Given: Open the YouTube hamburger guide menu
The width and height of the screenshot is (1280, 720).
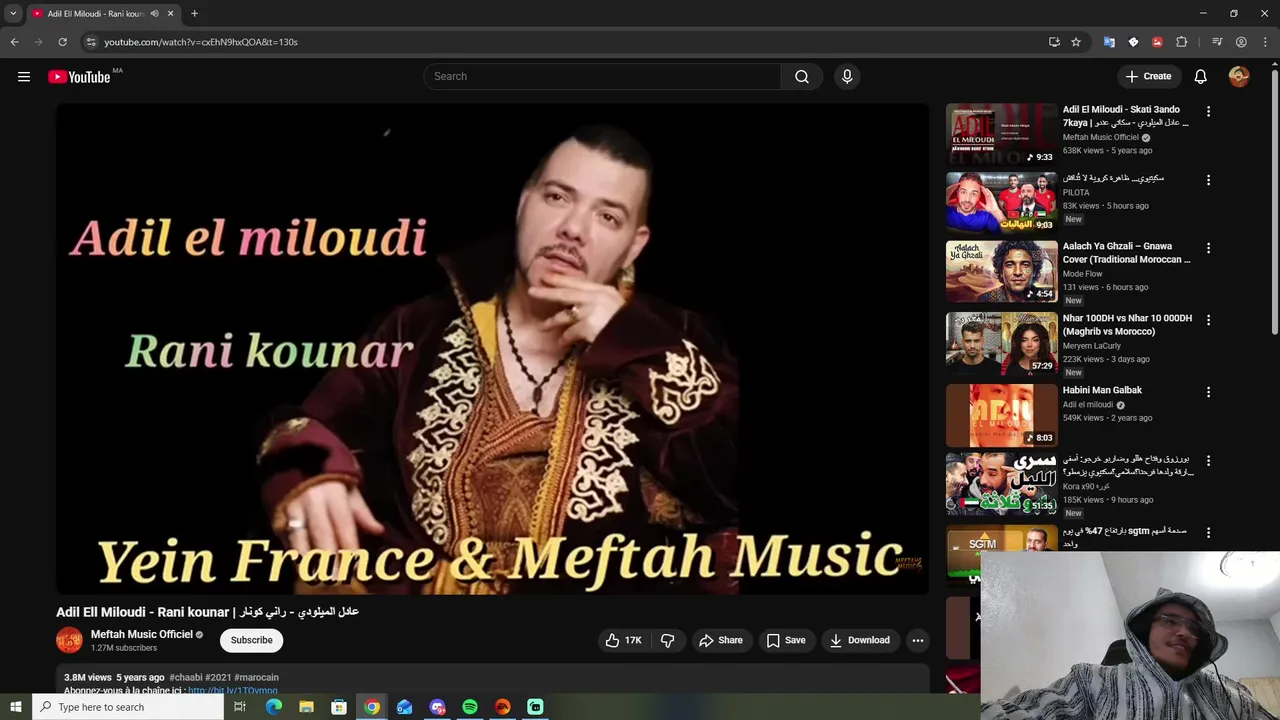Looking at the screenshot, I should [x=24, y=77].
